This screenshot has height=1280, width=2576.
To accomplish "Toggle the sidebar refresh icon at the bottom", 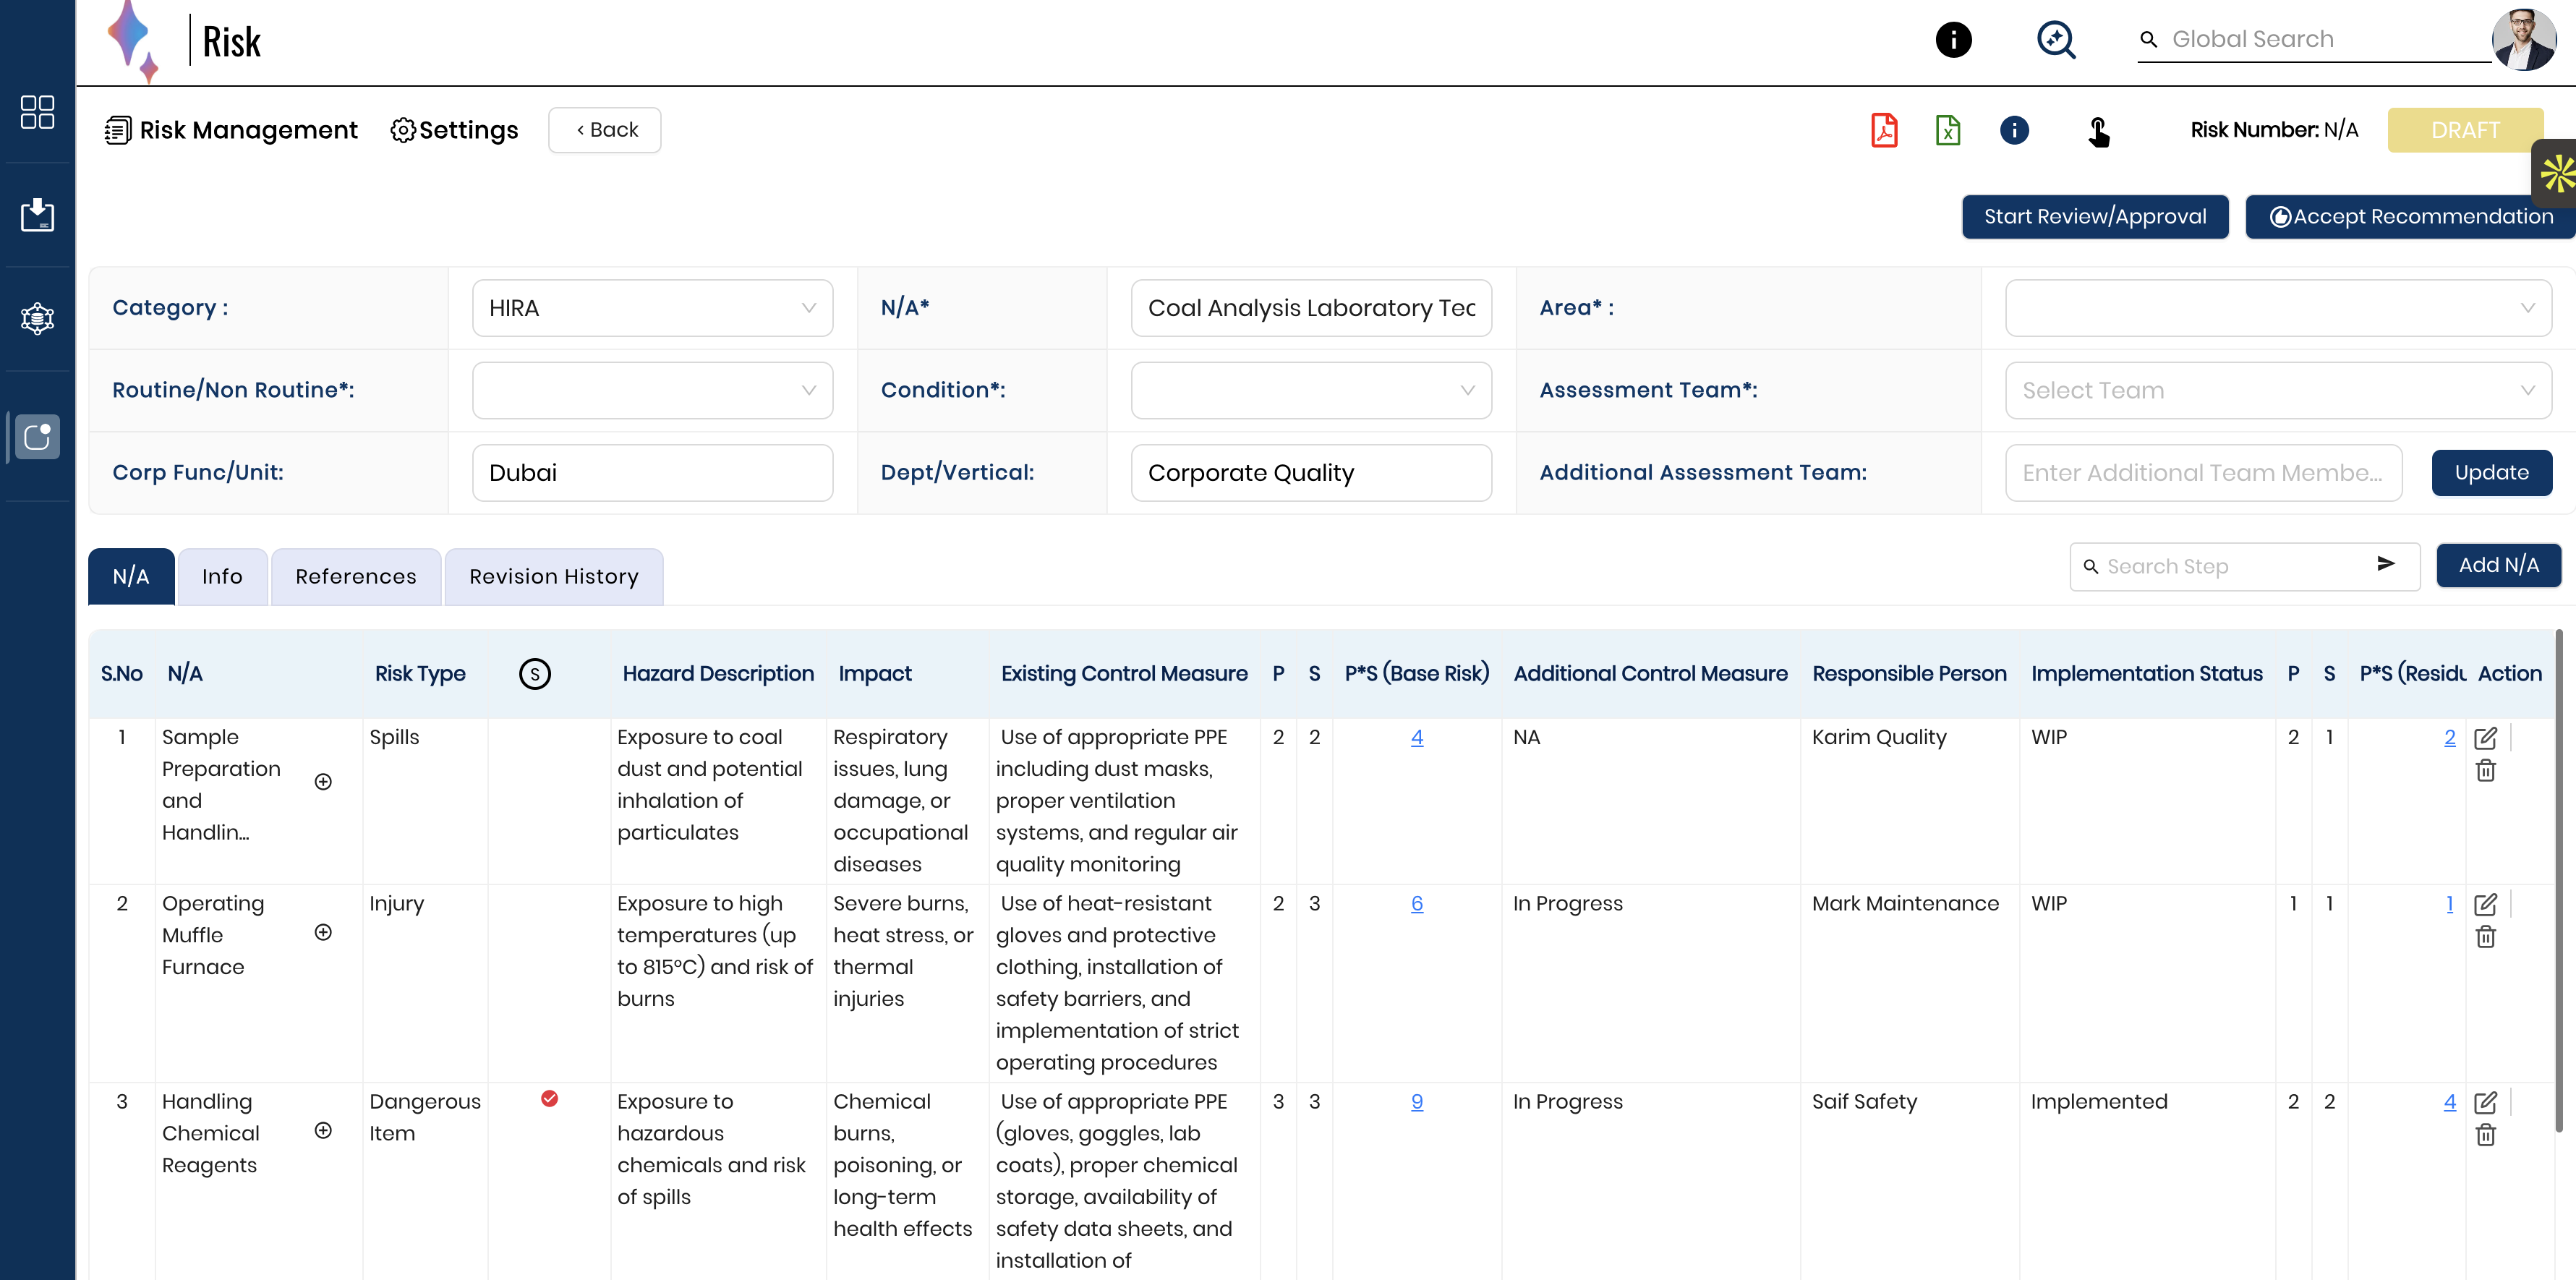I will [37, 436].
